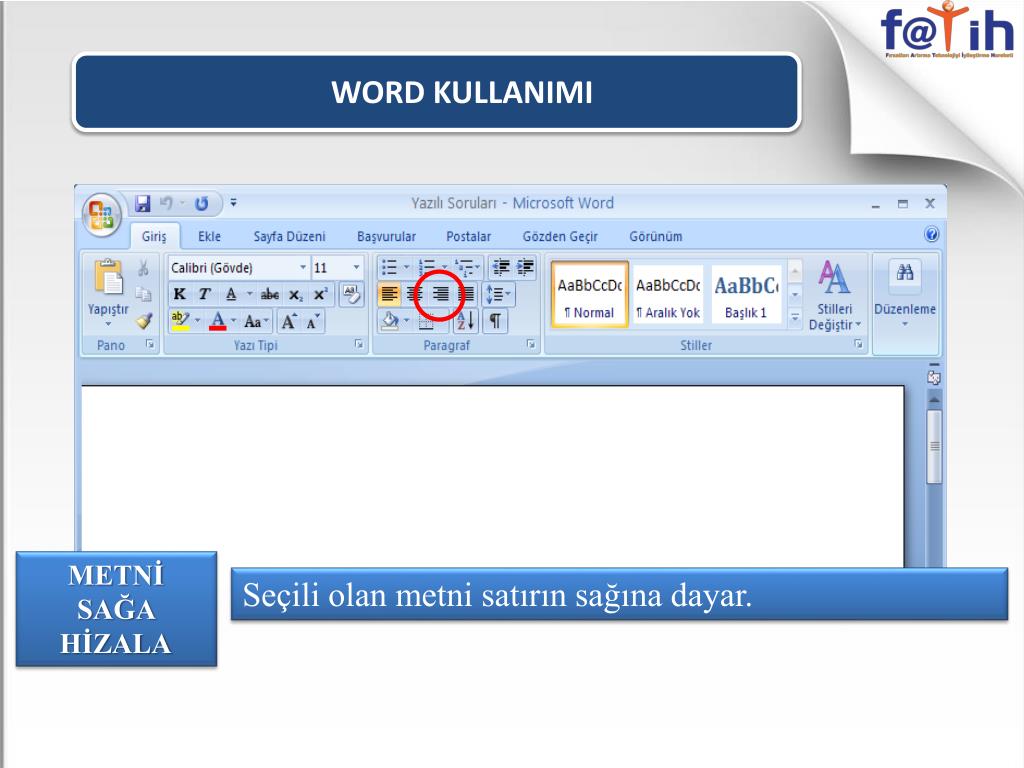Toggle show paragraph marks ¶
1024x768 pixels.
point(496,321)
